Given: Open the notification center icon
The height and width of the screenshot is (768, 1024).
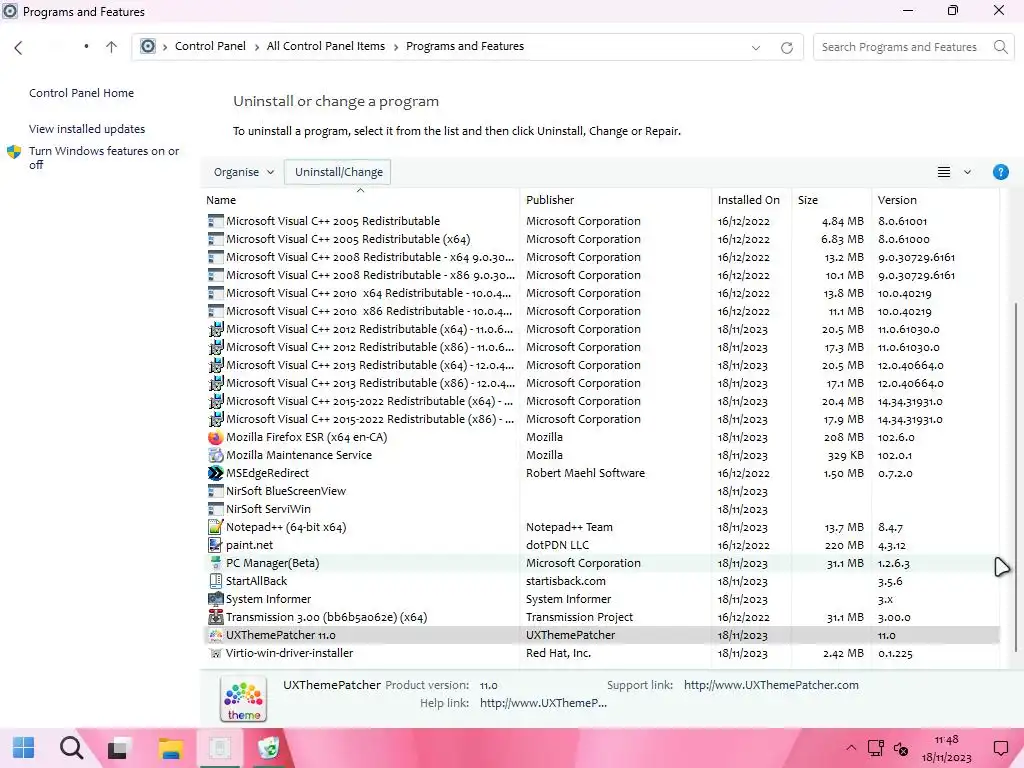Looking at the screenshot, I should 1000,748.
